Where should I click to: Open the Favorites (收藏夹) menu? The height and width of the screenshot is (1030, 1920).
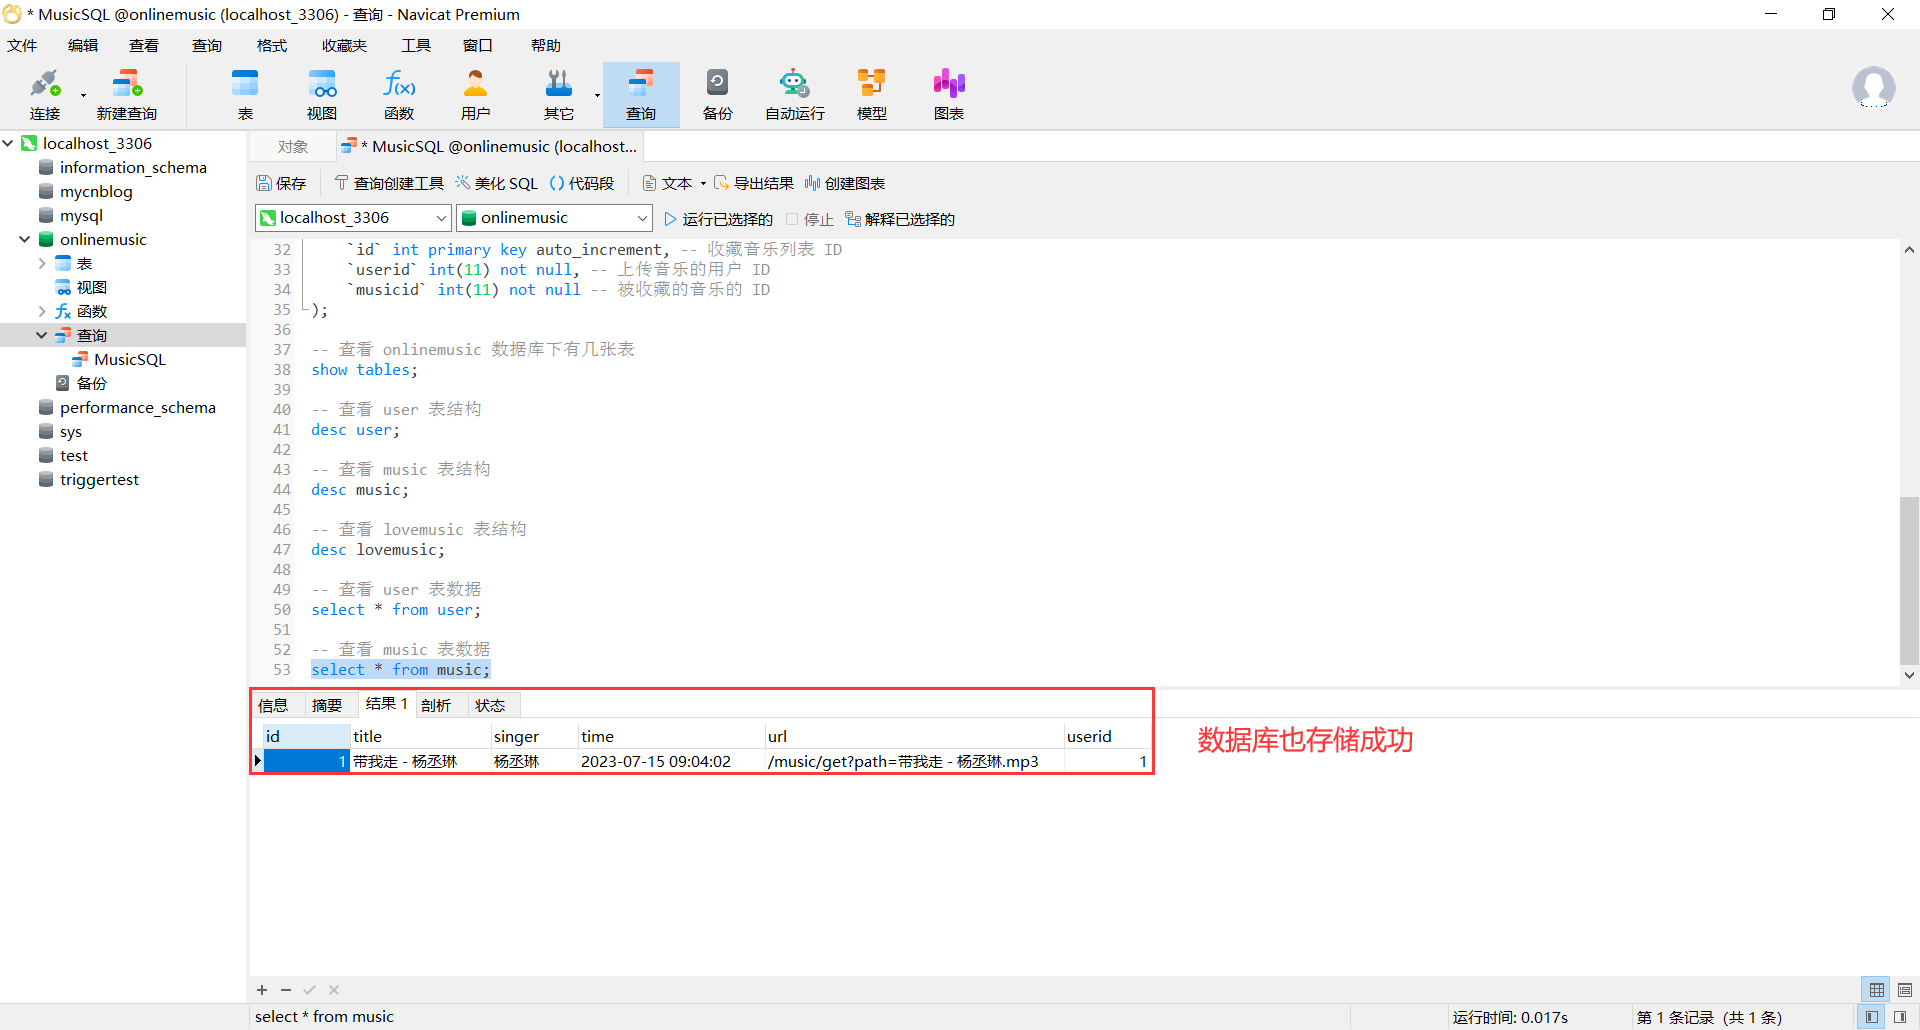(344, 45)
